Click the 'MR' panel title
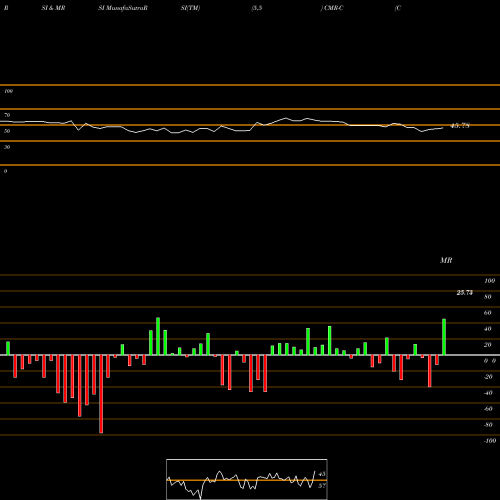 [446, 260]
